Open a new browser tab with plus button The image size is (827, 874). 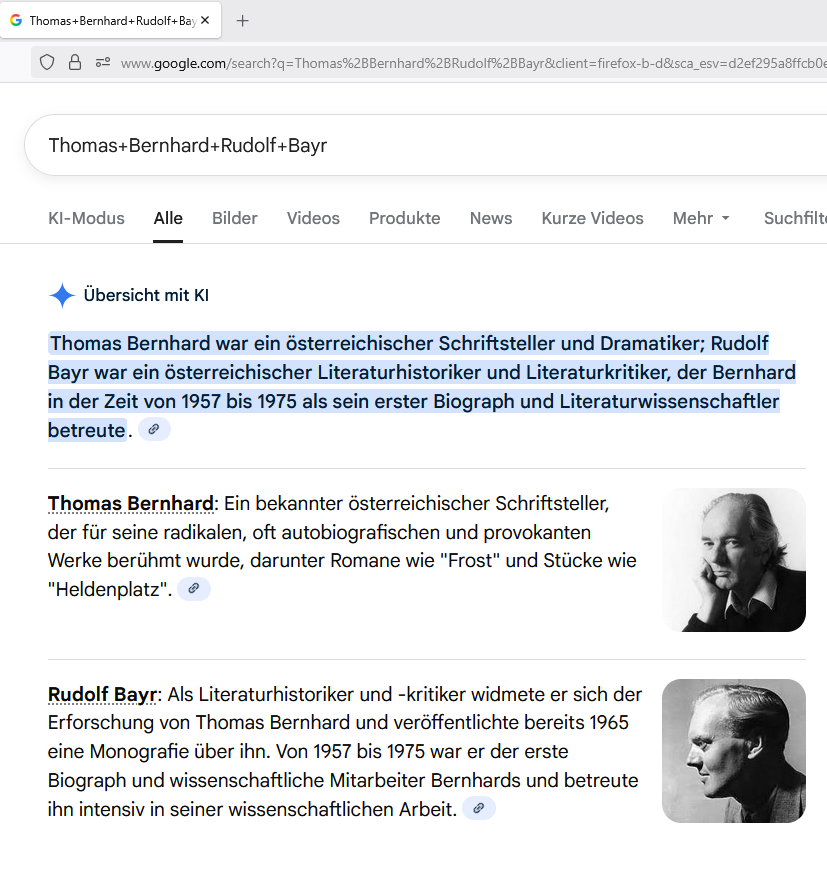242,20
